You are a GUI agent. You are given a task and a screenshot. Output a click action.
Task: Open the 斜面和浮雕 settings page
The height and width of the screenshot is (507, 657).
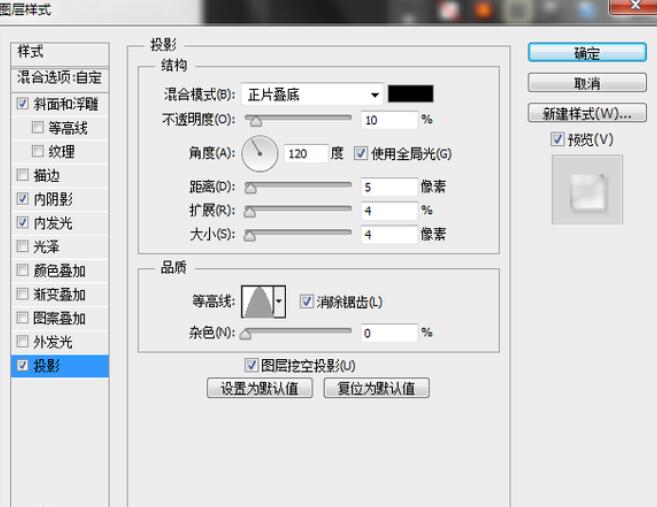(66, 104)
